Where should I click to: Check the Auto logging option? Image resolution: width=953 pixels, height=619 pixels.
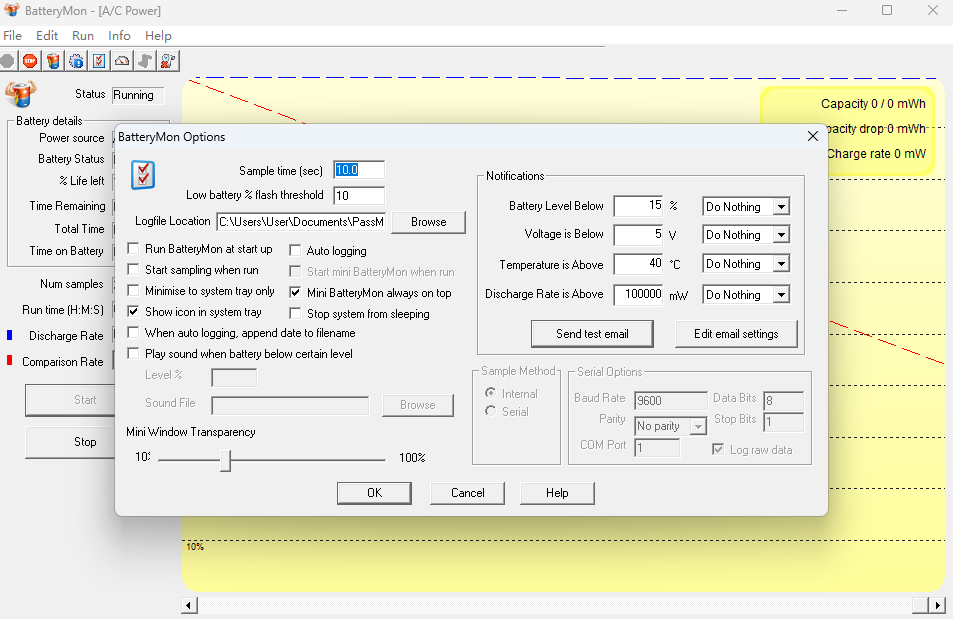(x=293, y=249)
